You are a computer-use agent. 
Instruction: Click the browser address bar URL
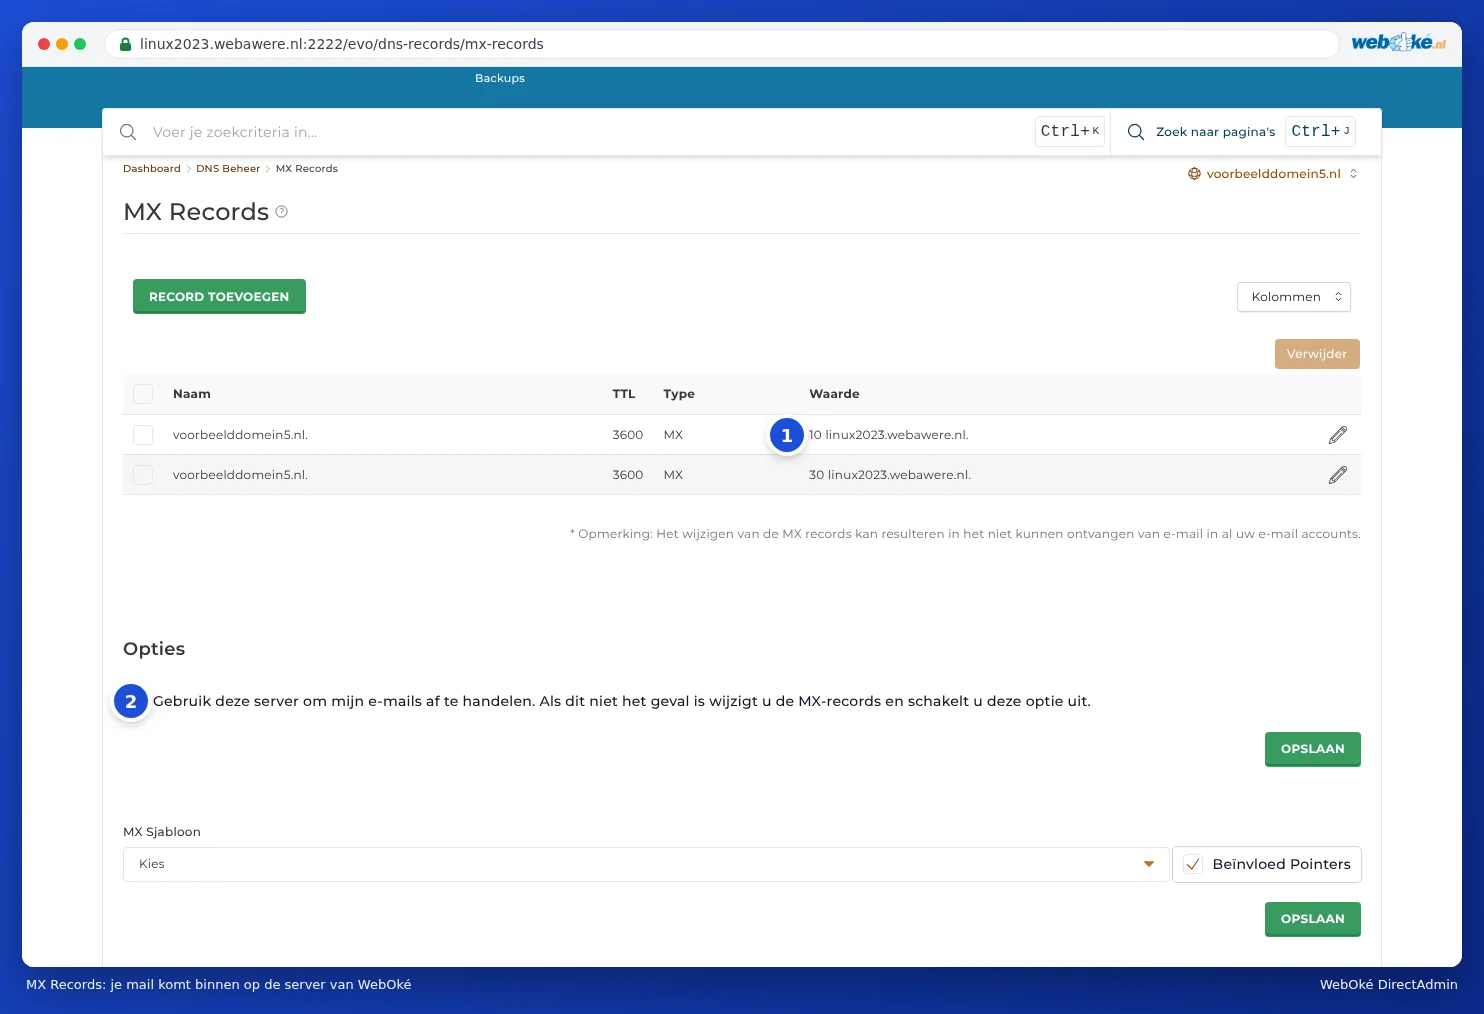(x=342, y=44)
